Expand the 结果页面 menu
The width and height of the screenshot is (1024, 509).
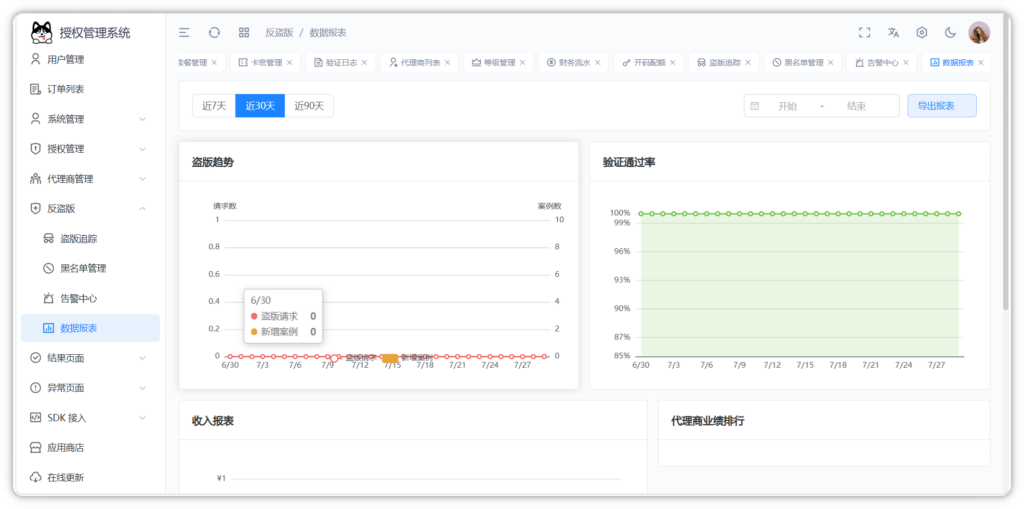[90, 358]
